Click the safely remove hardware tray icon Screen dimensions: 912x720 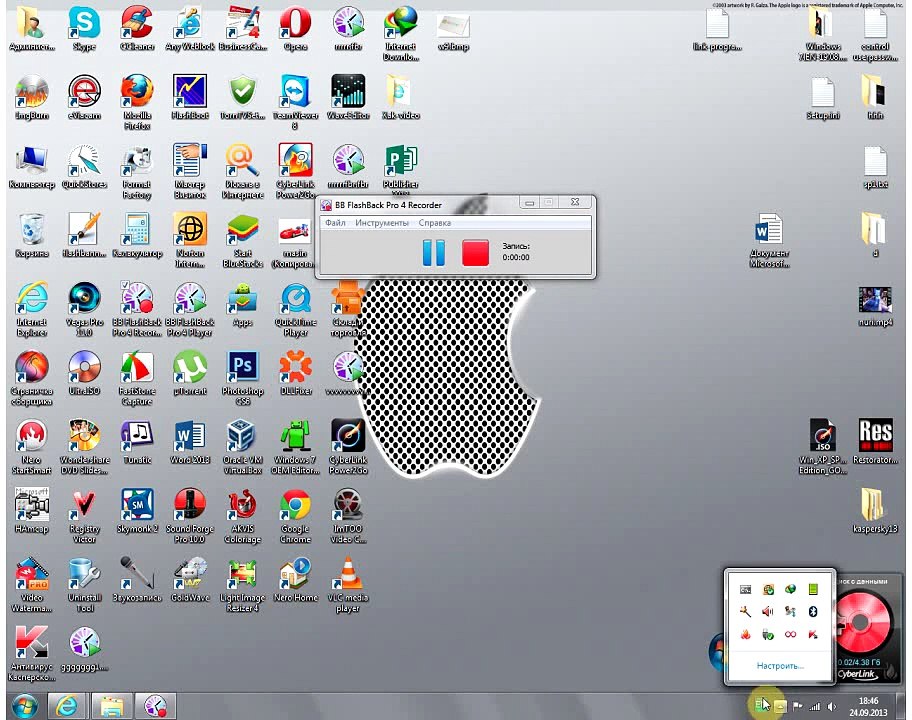pos(768,634)
